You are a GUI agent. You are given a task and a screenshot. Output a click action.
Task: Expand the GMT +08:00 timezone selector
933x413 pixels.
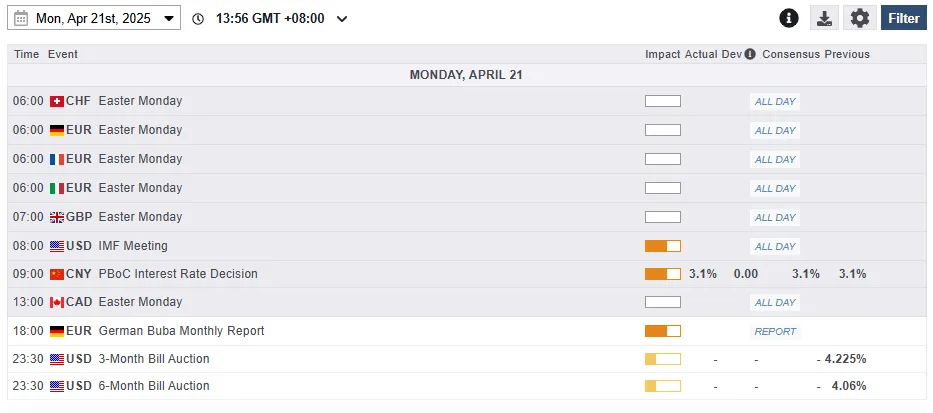[342, 19]
